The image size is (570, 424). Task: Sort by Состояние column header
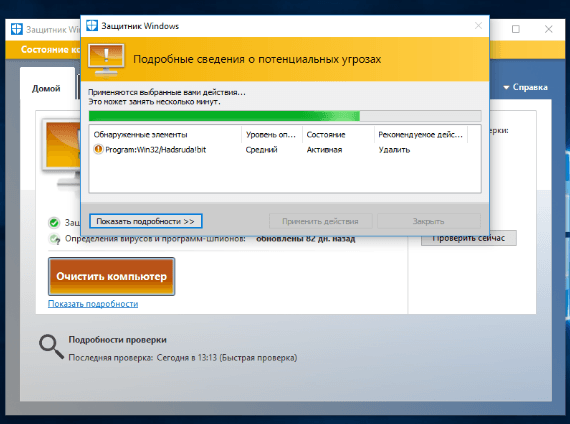[338, 135]
